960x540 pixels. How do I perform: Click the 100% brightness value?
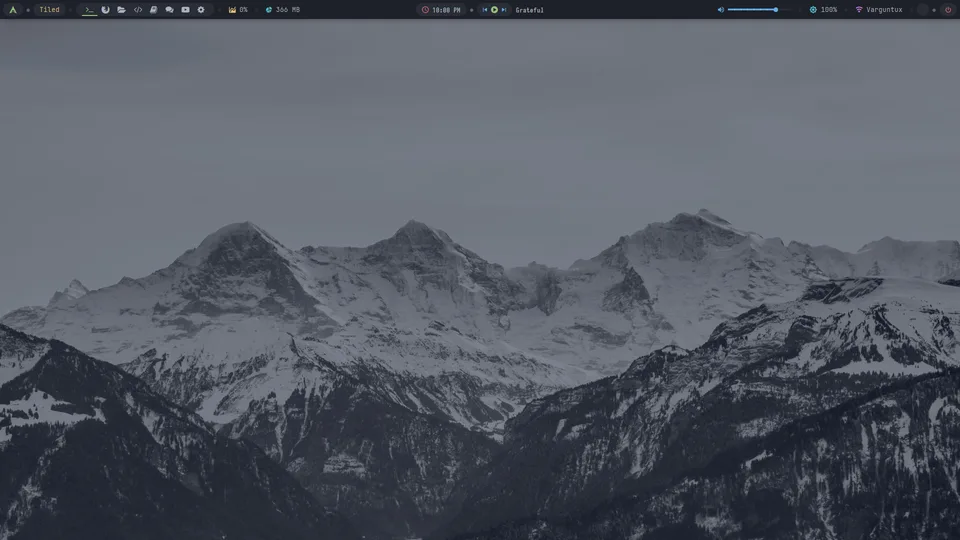(x=829, y=10)
